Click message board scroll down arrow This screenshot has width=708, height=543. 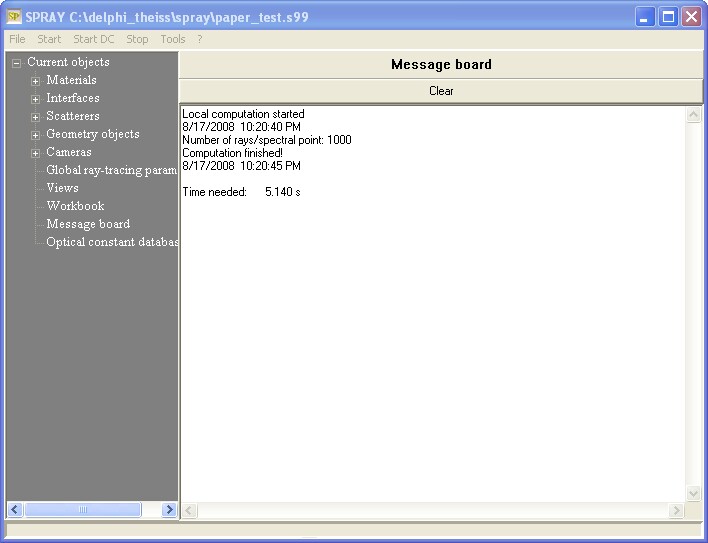point(694,494)
